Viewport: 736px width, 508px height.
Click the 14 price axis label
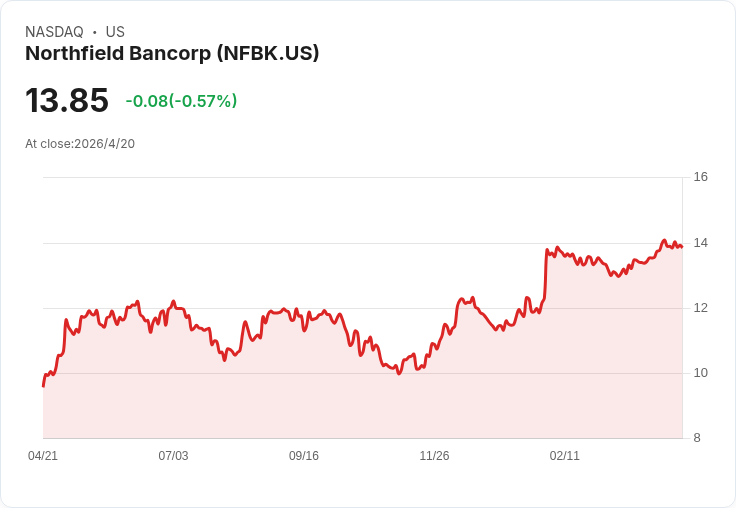pos(700,243)
